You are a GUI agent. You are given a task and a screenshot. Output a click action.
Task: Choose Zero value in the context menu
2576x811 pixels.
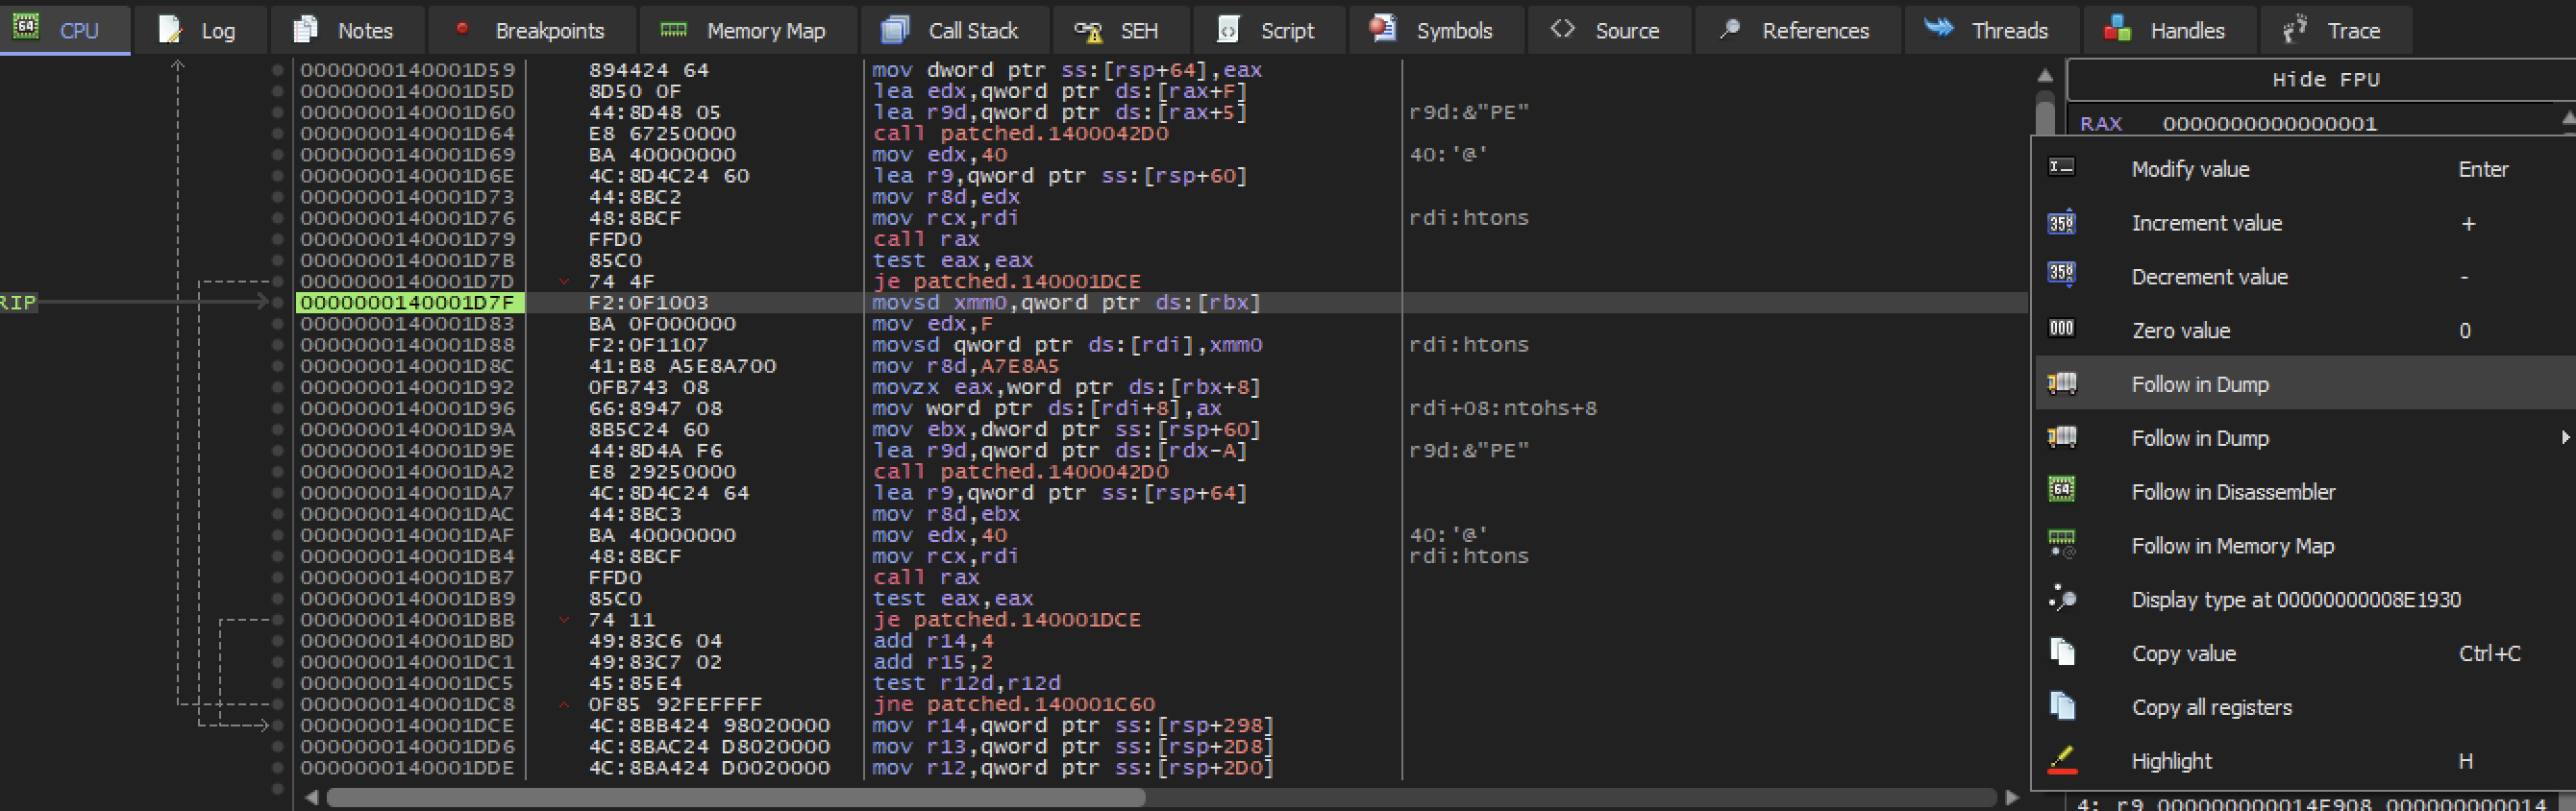click(x=2304, y=331)
